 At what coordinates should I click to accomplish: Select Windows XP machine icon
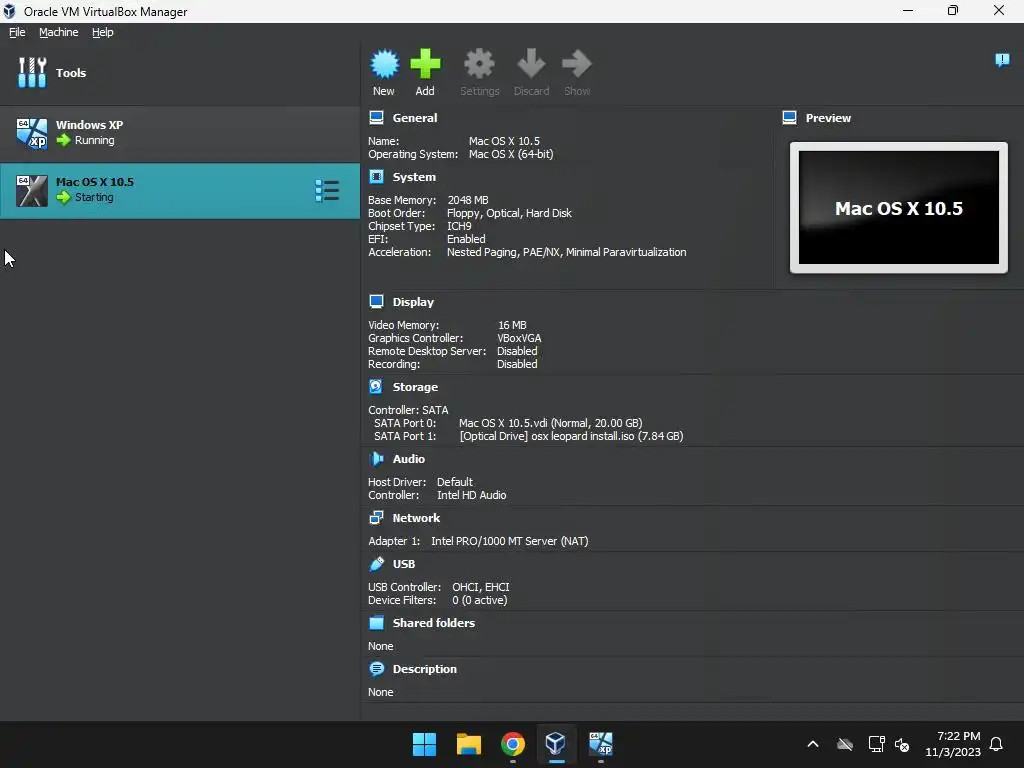click(x=32, y=133)
